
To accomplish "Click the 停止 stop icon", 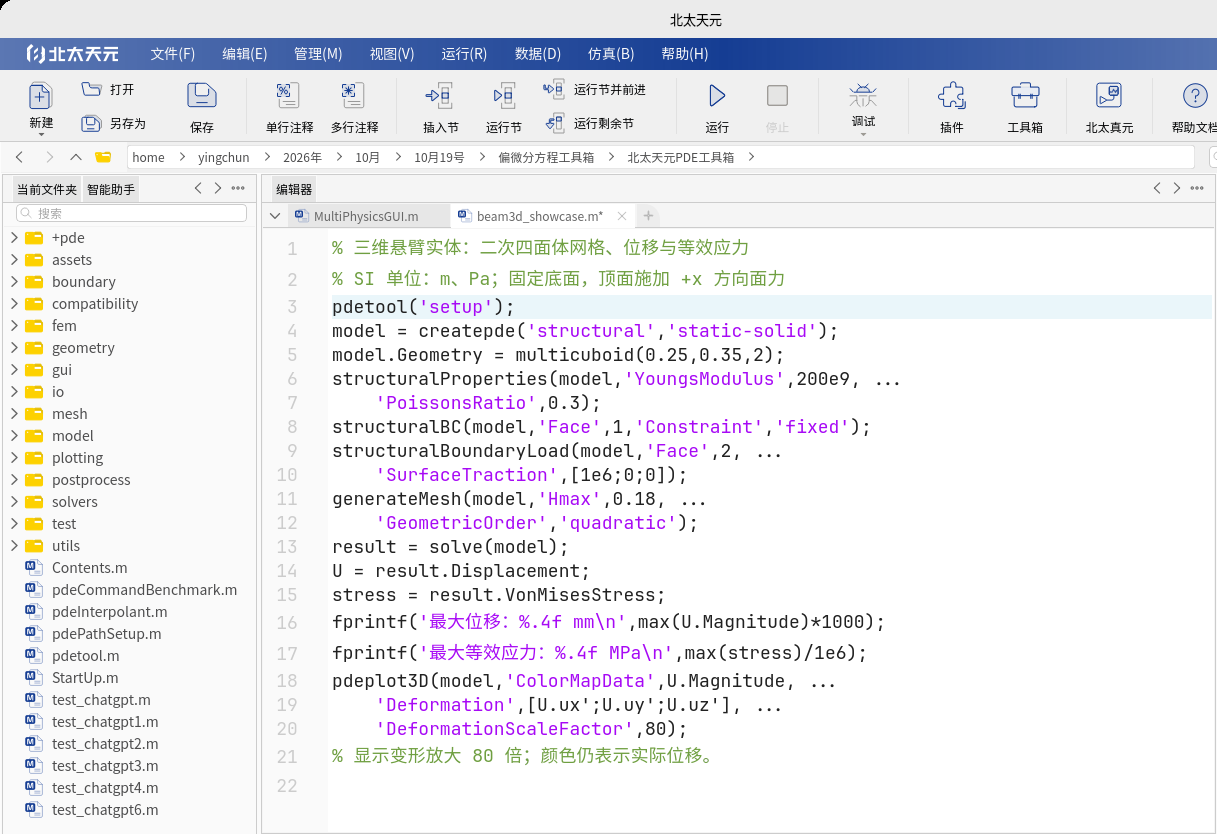I will (777, 96).
